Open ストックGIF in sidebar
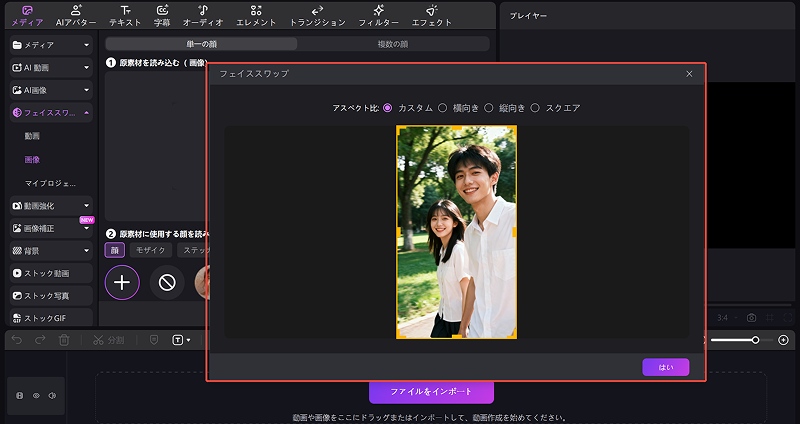800x424 pixels. click(x=51, y=317)
